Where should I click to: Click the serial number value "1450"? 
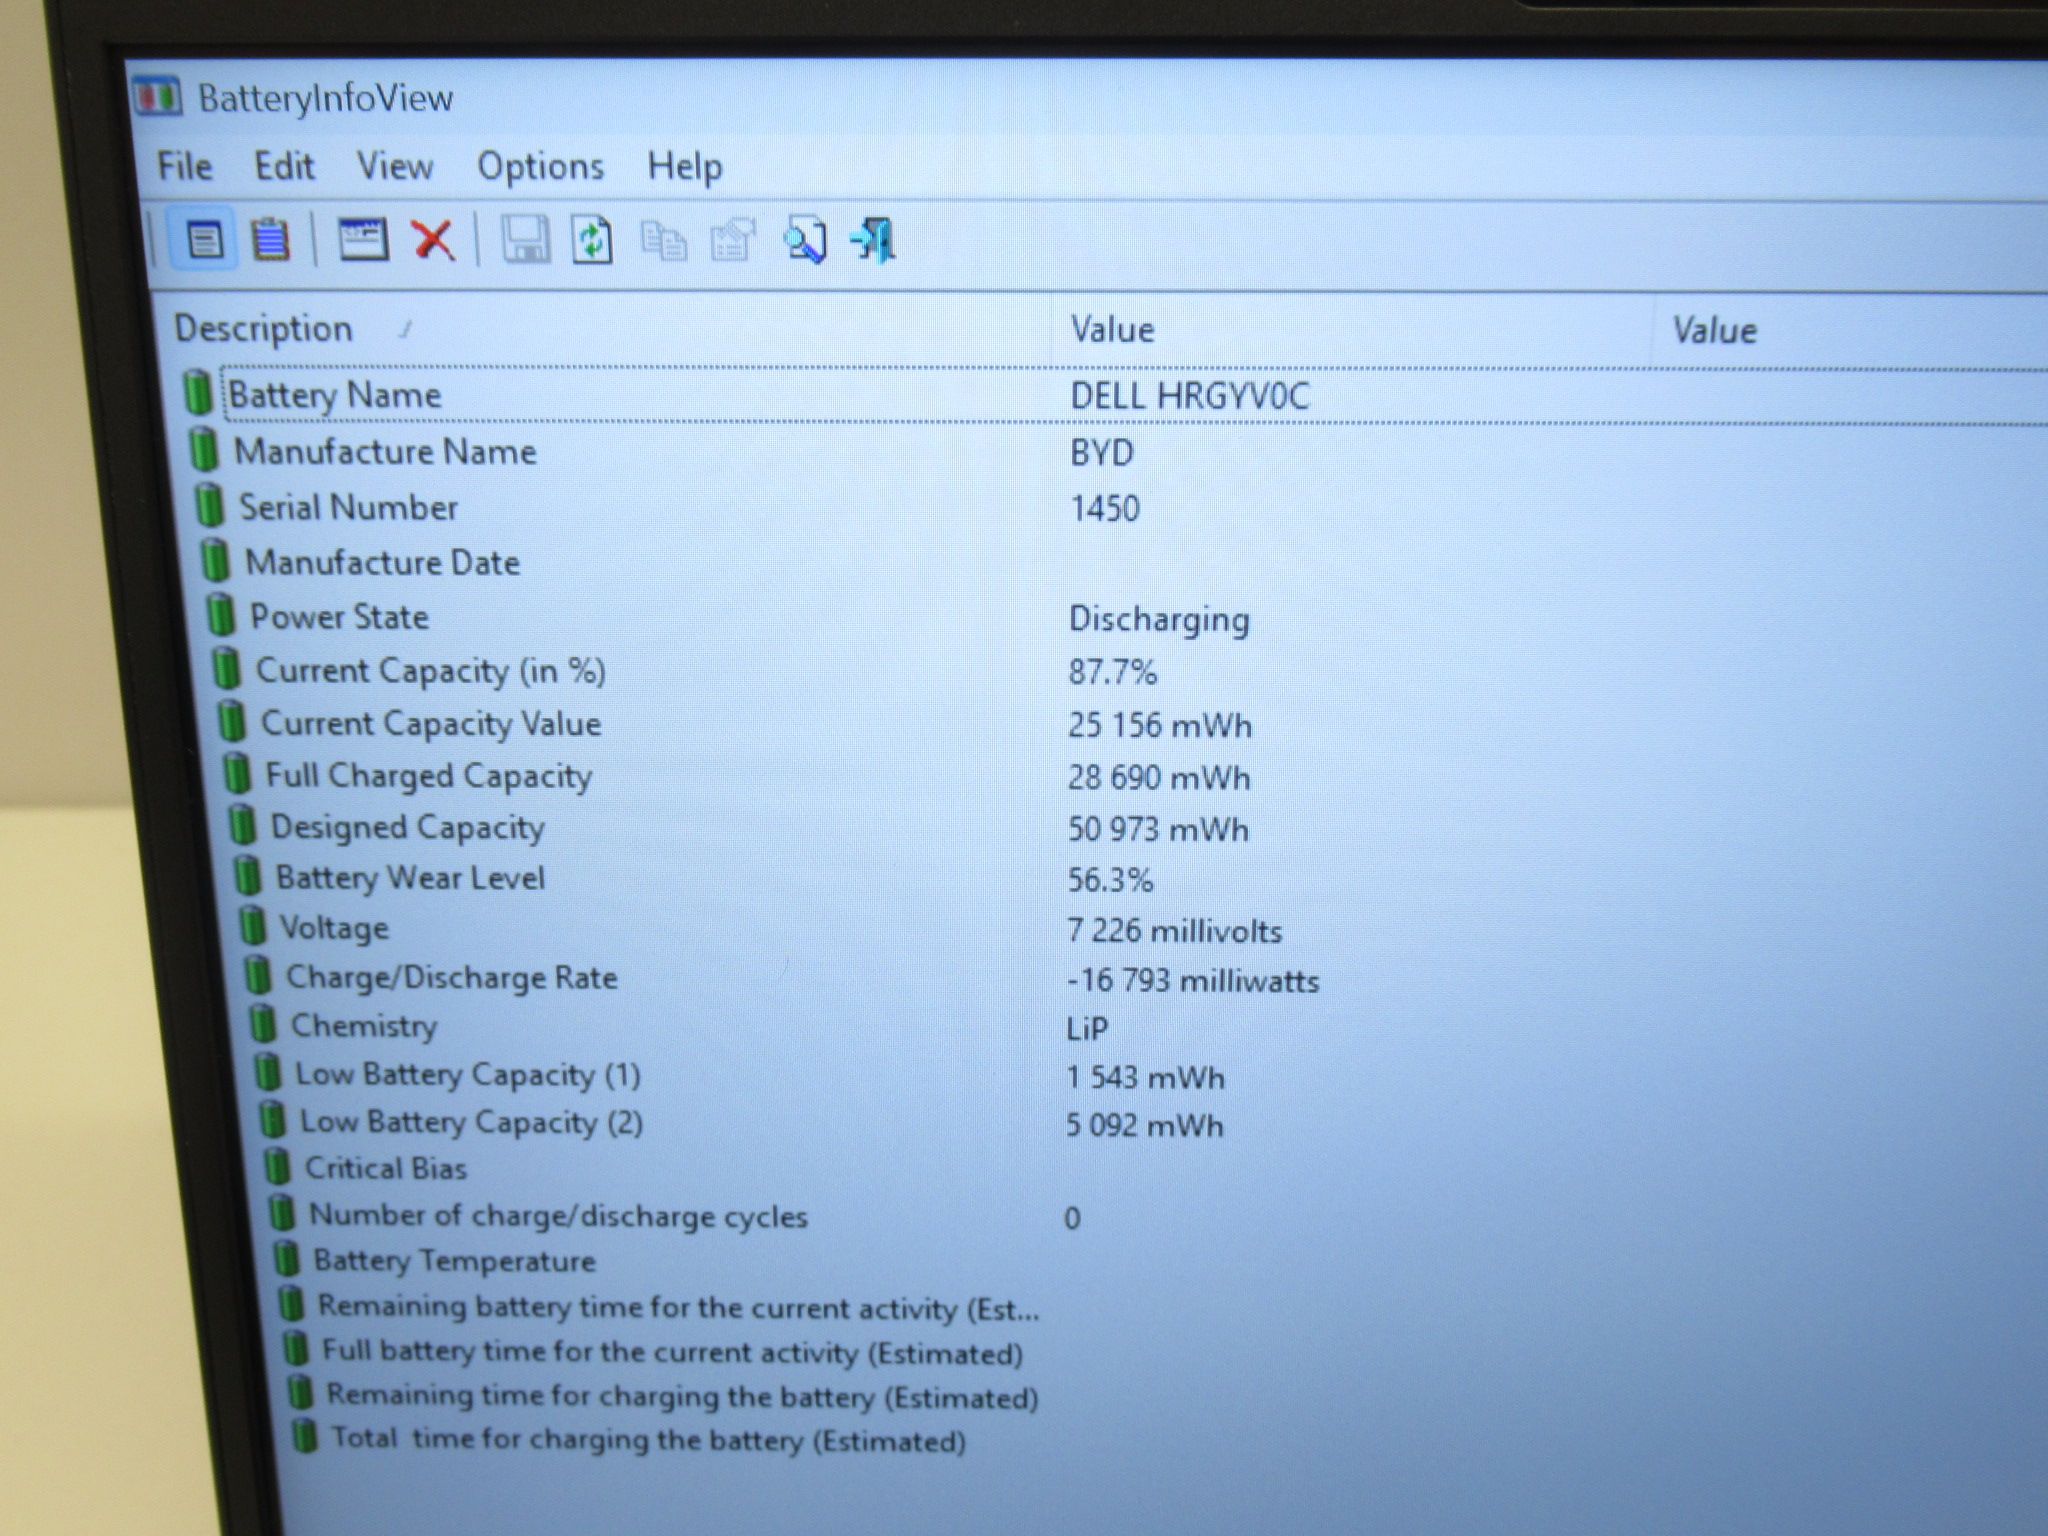(x=1105, y=509)
